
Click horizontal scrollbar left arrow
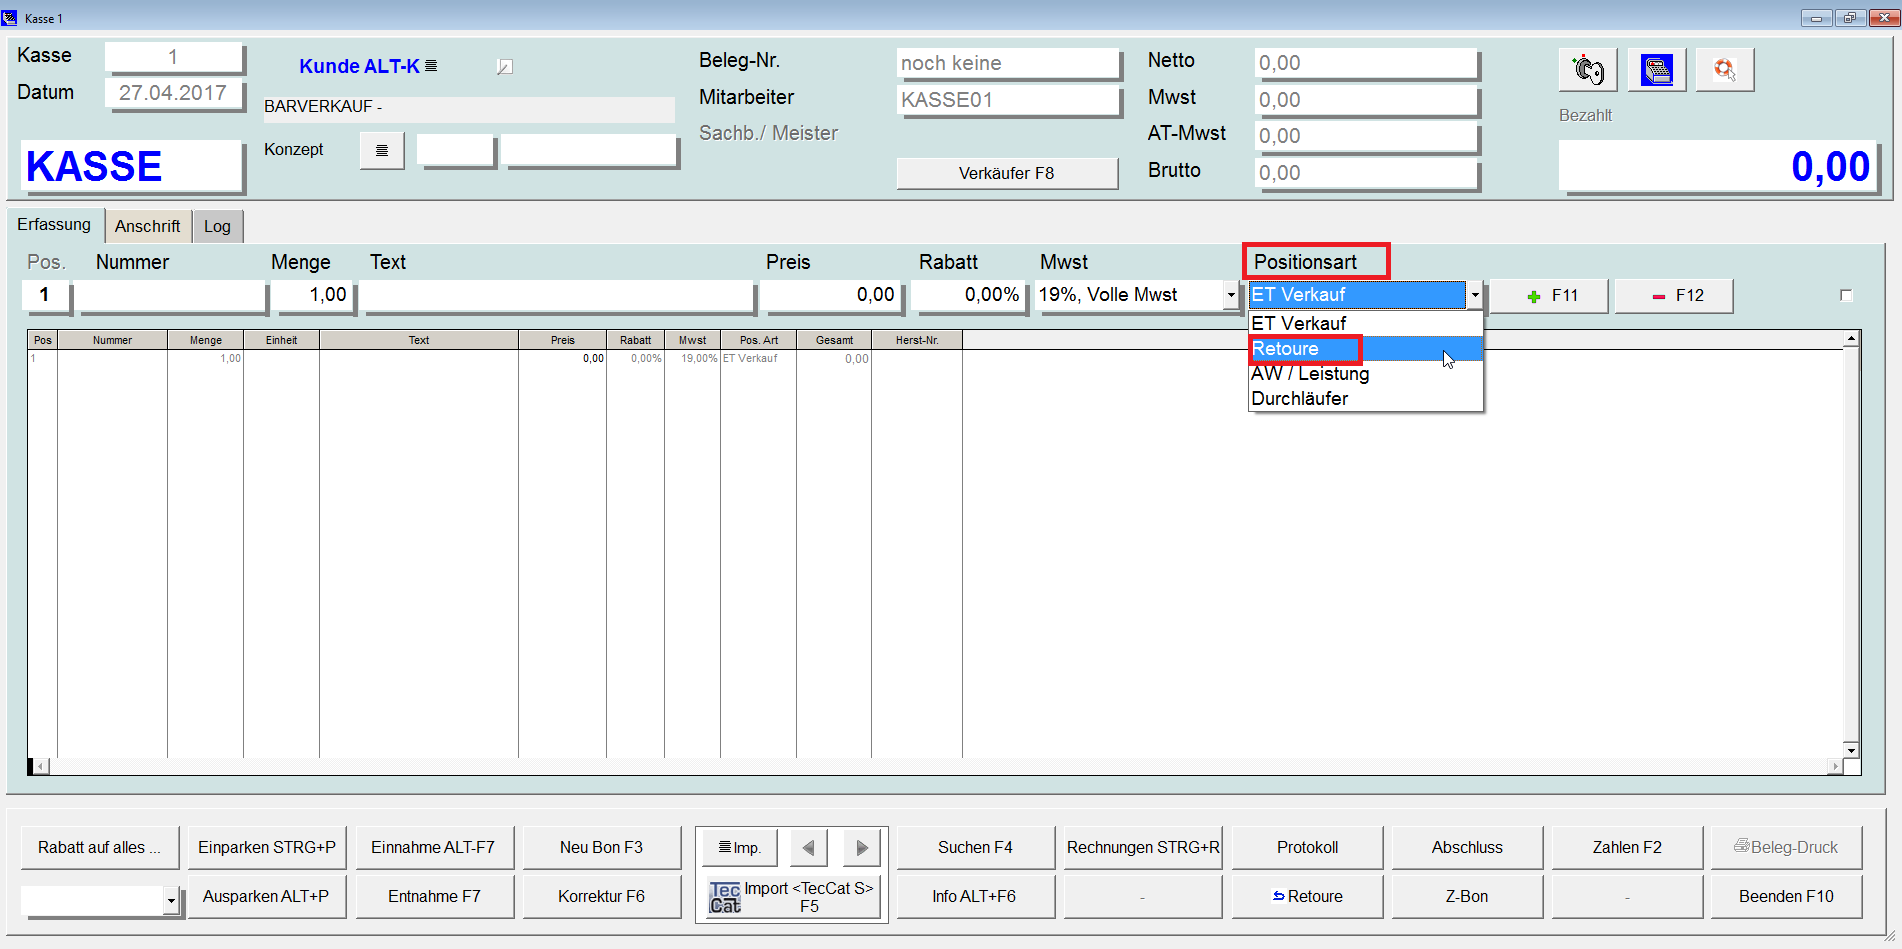pyautogui.click(x=41, y=767)
